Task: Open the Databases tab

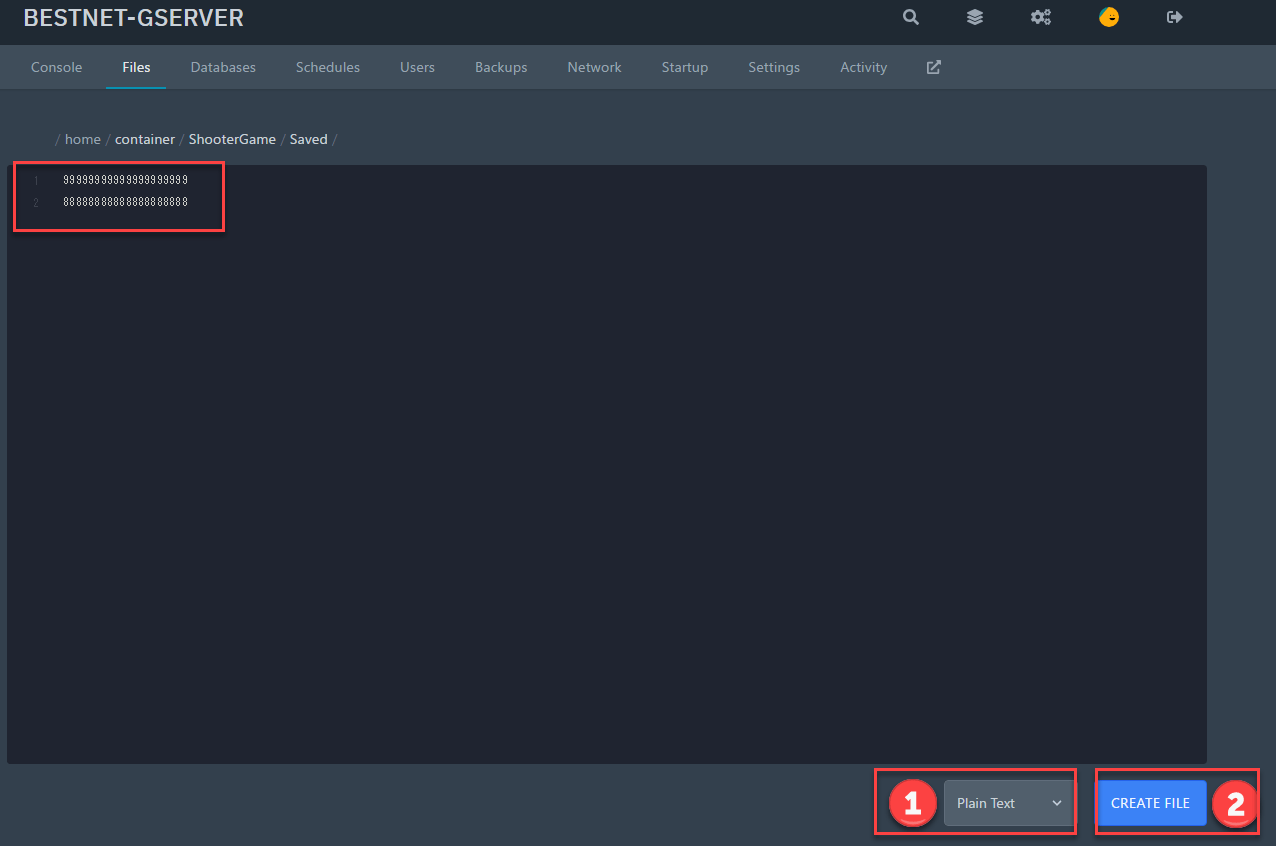Action: coord(223,67)
